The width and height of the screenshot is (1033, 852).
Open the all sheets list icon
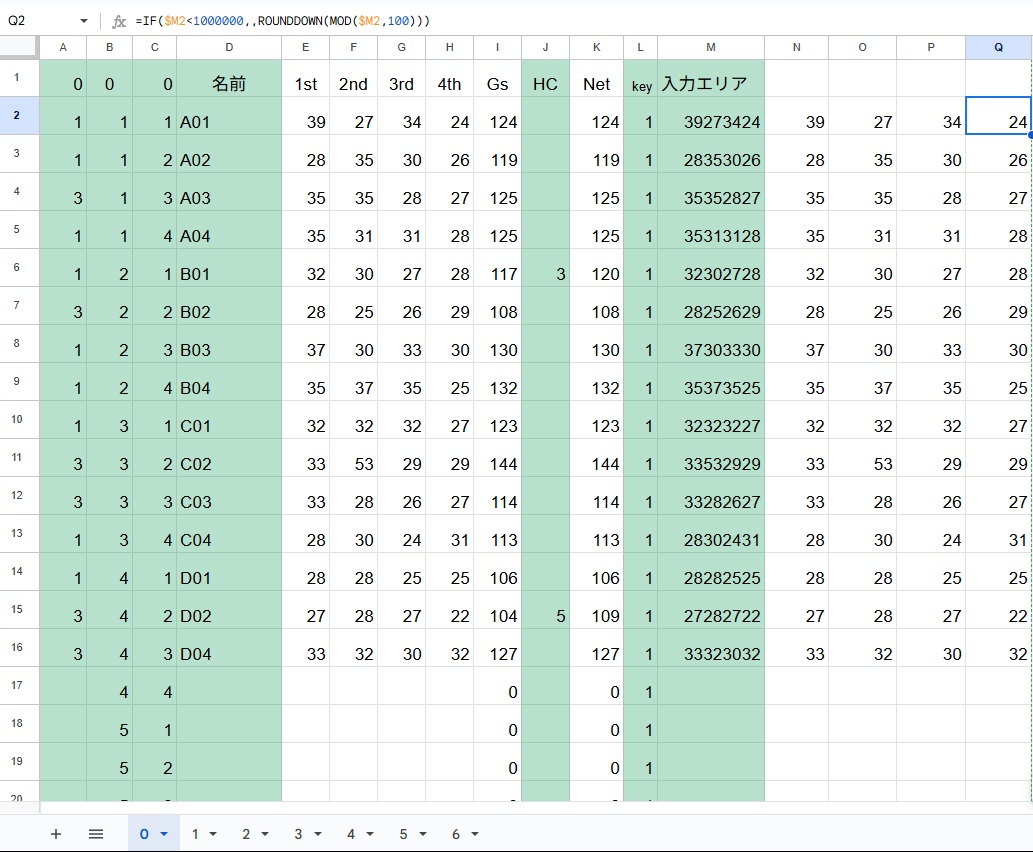96,834
